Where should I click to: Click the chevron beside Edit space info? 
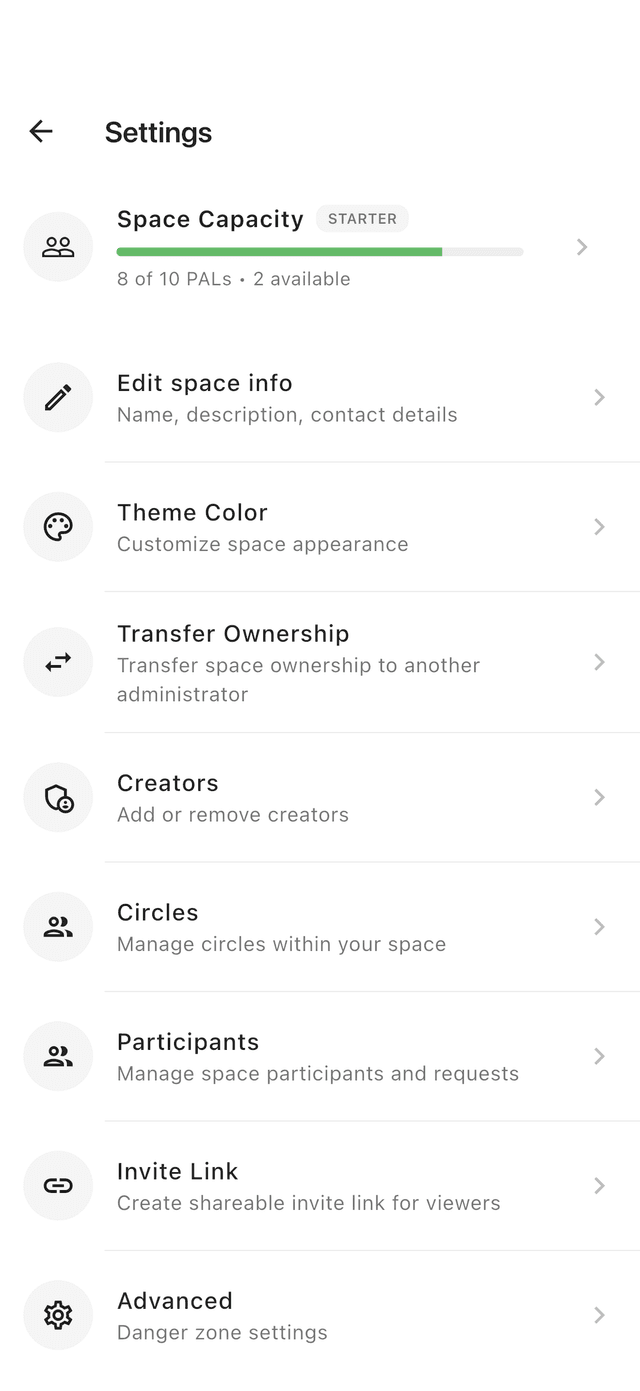pos(599,398)
